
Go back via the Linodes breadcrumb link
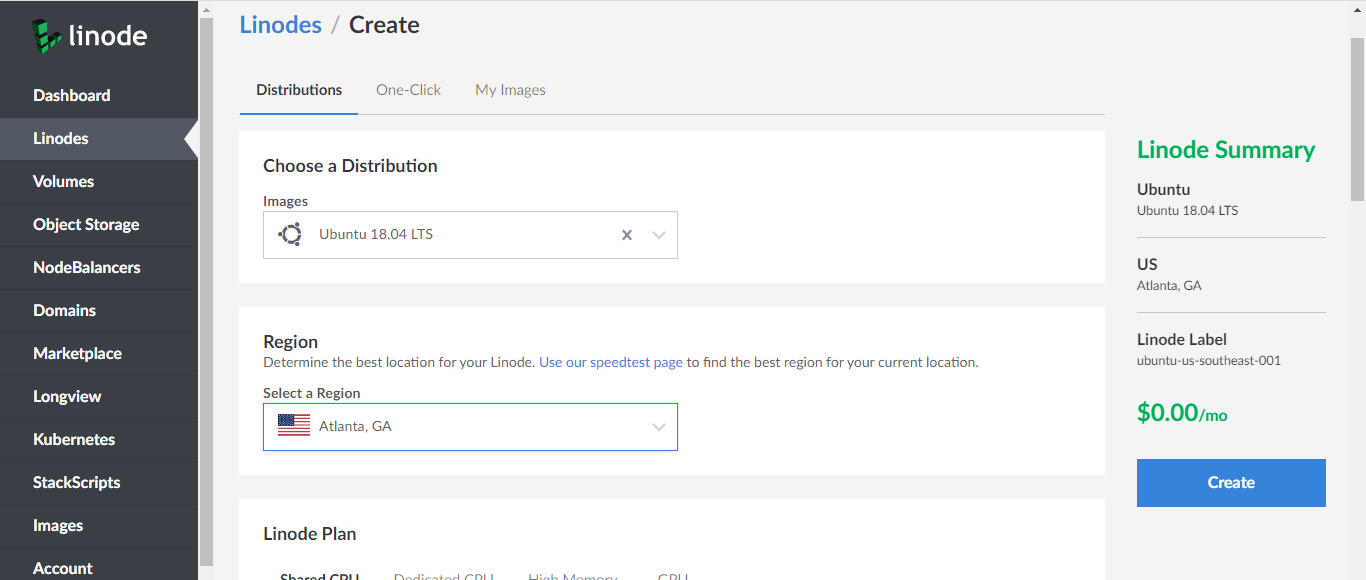tap(280, 25)
